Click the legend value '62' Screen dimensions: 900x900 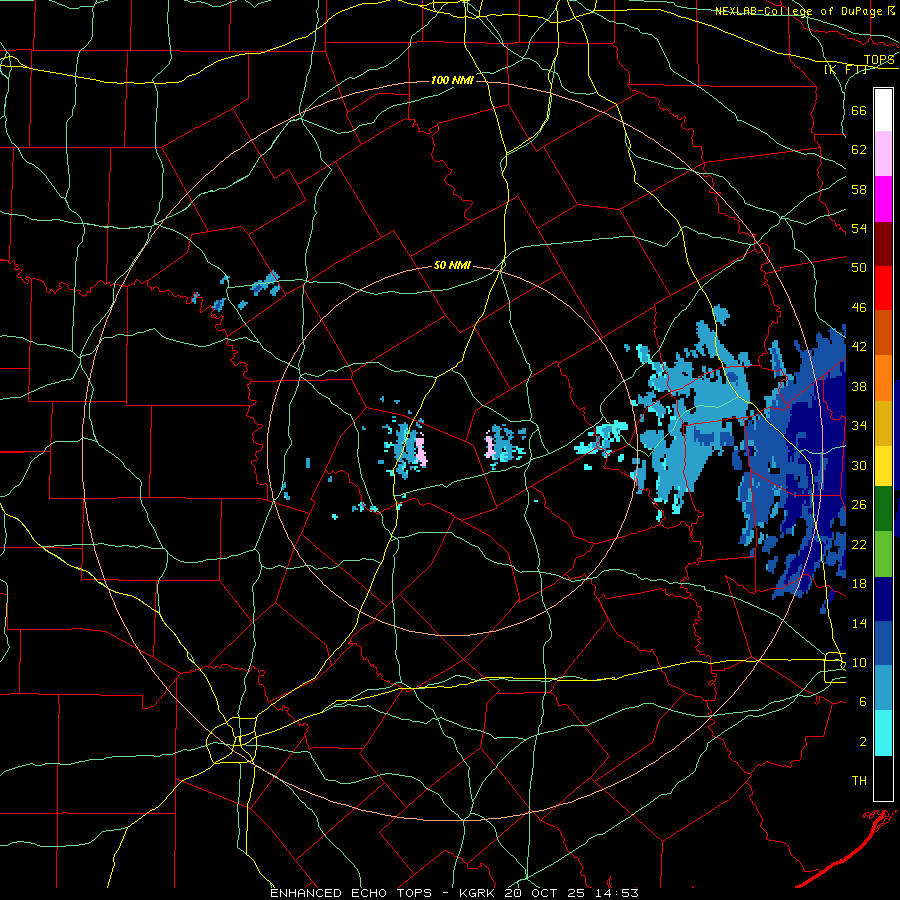point(859,150)
